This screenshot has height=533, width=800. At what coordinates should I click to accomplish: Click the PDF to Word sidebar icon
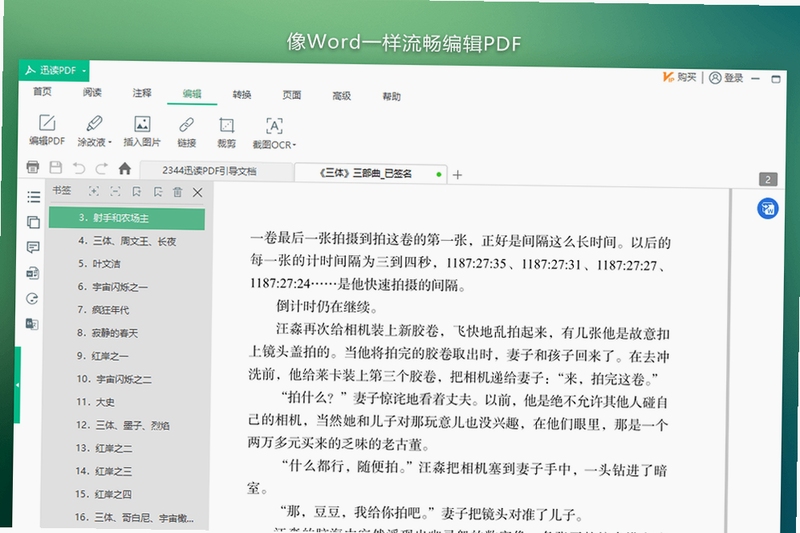tap(33, 273)
